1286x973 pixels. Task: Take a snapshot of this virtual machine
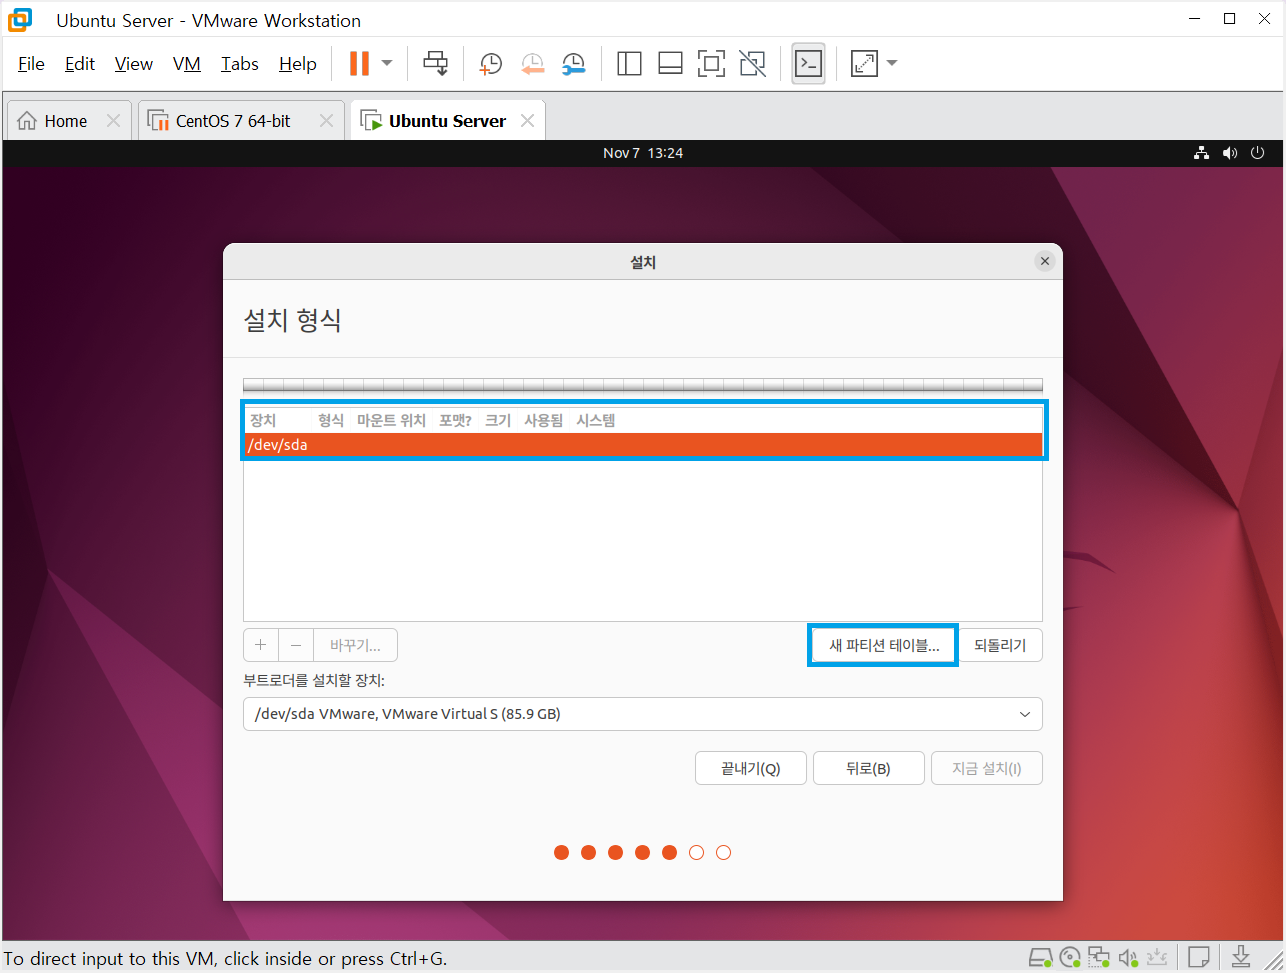coord(490,64)
